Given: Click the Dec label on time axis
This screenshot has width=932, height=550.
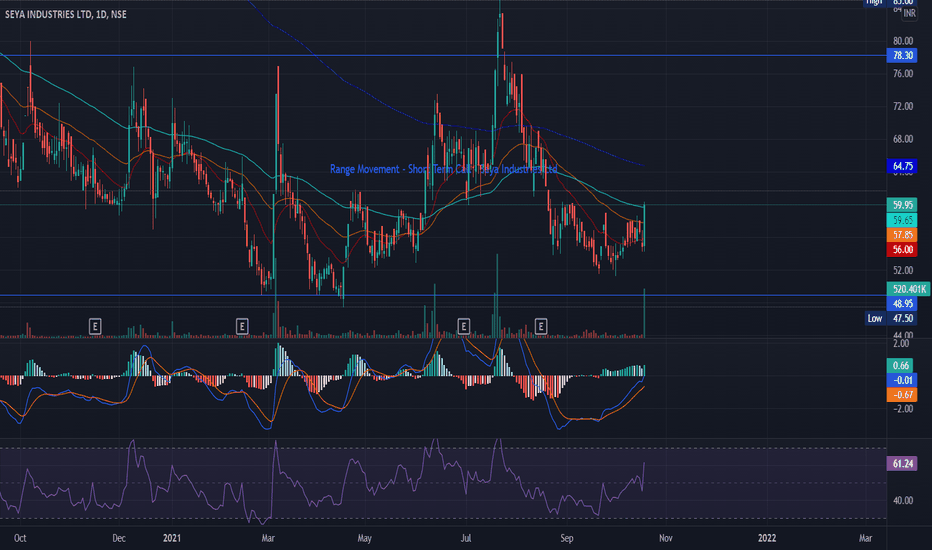Looking at the screenshot, I should [119, 538].
